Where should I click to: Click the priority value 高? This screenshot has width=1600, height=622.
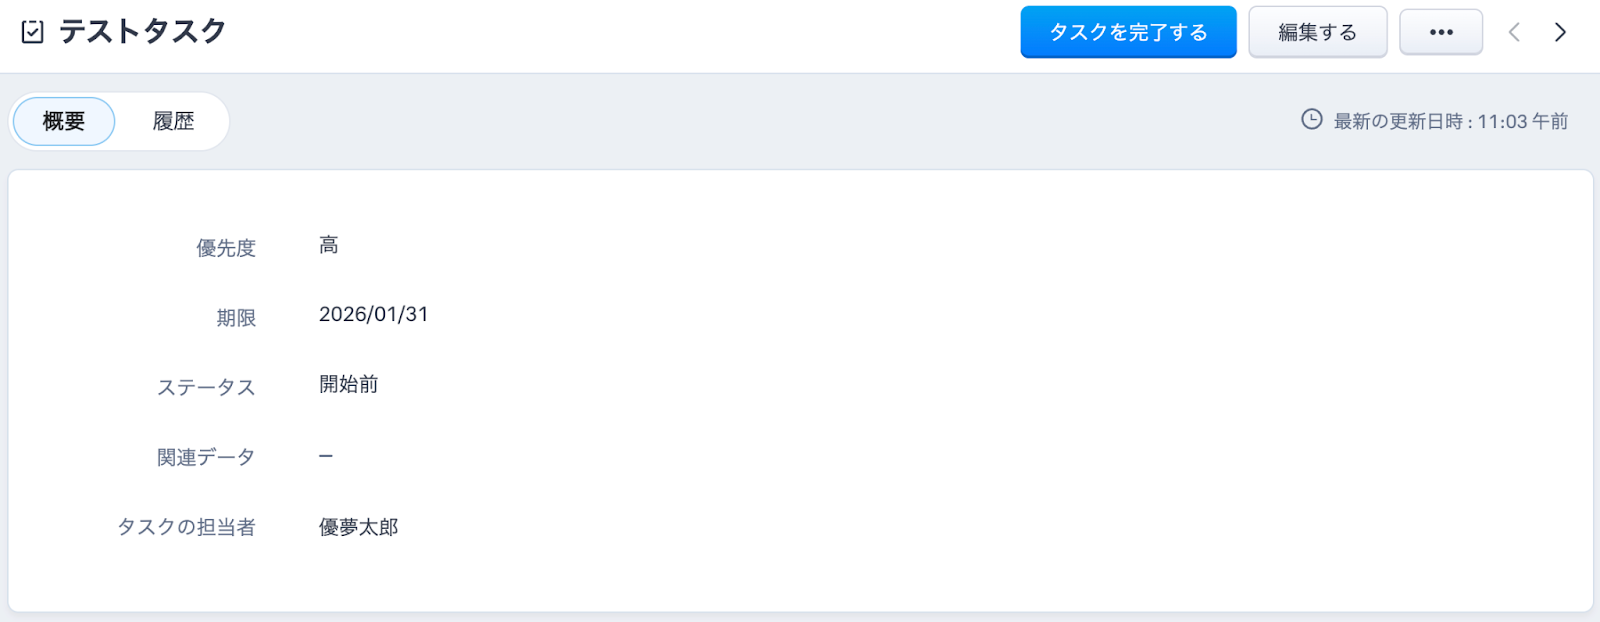click(329, 245)
